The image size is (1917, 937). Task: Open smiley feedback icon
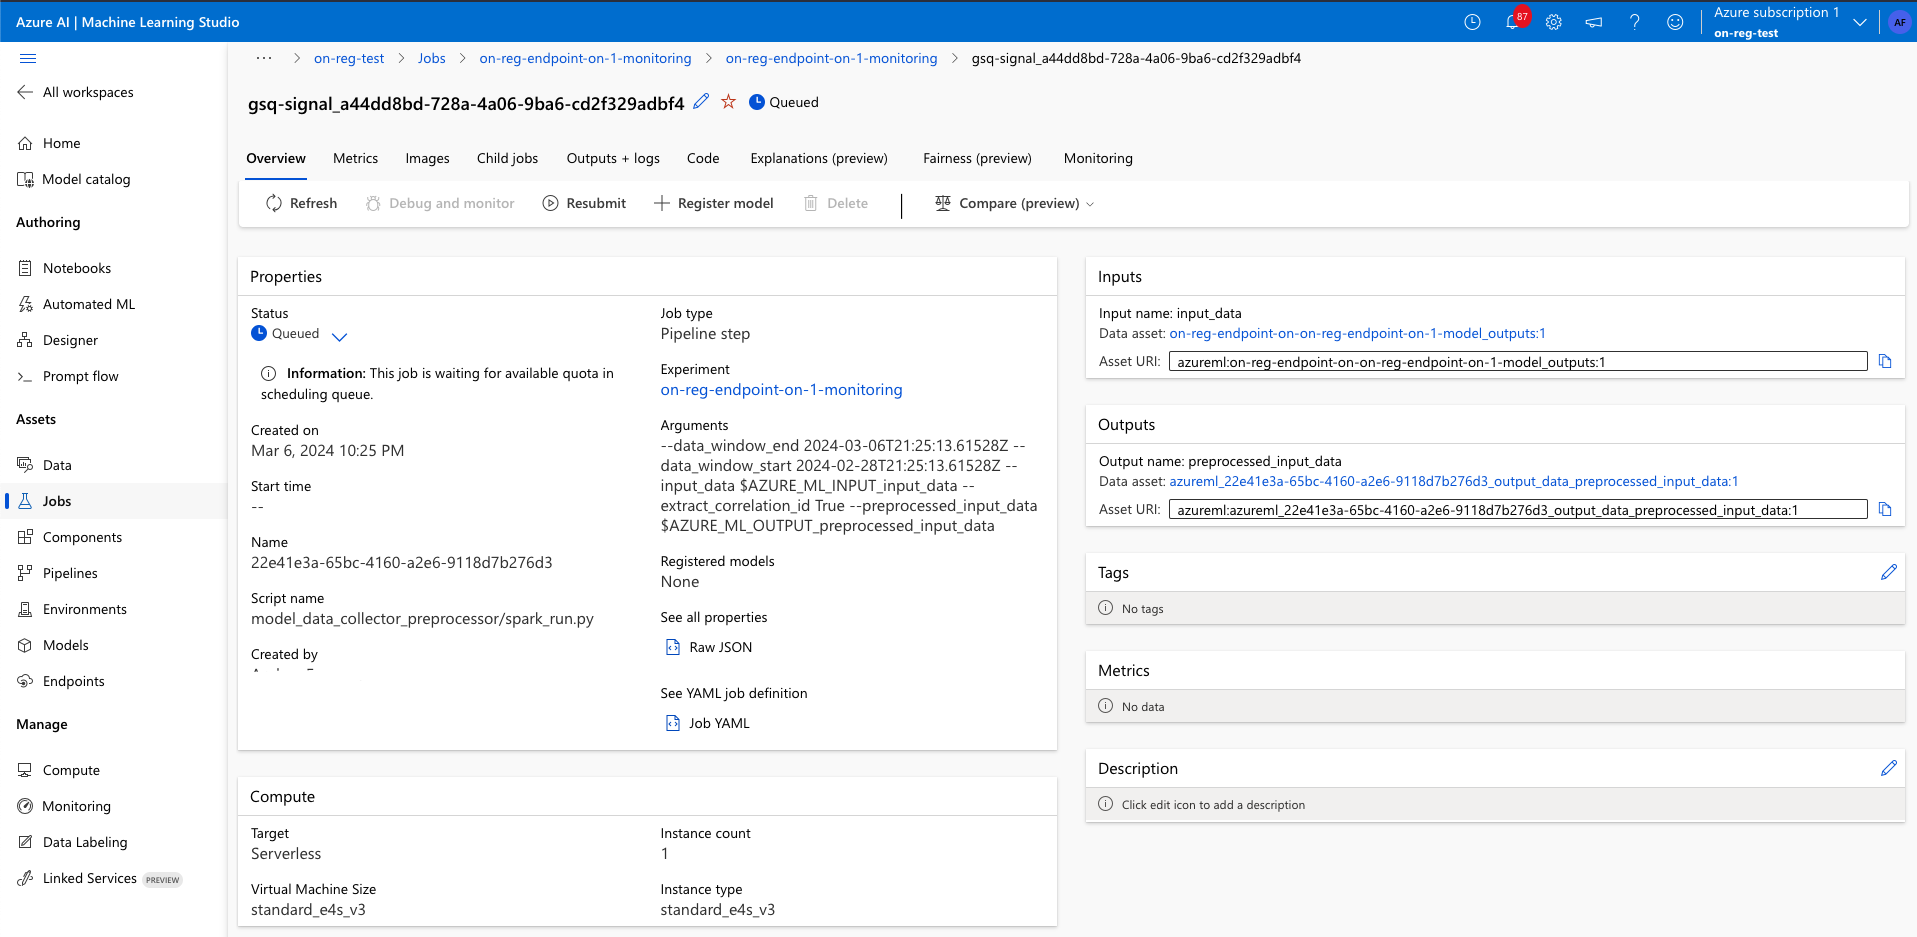coord(1675,22)
